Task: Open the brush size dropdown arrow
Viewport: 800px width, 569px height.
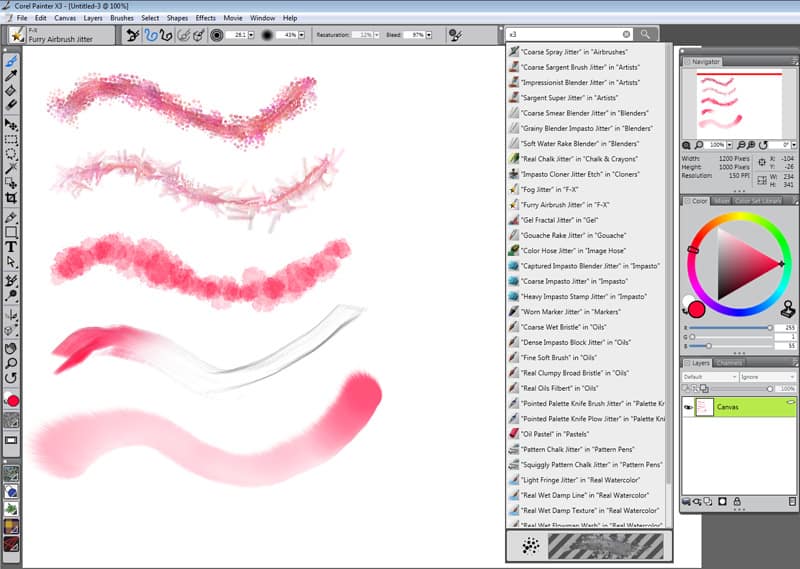Action: pos(251,35)
